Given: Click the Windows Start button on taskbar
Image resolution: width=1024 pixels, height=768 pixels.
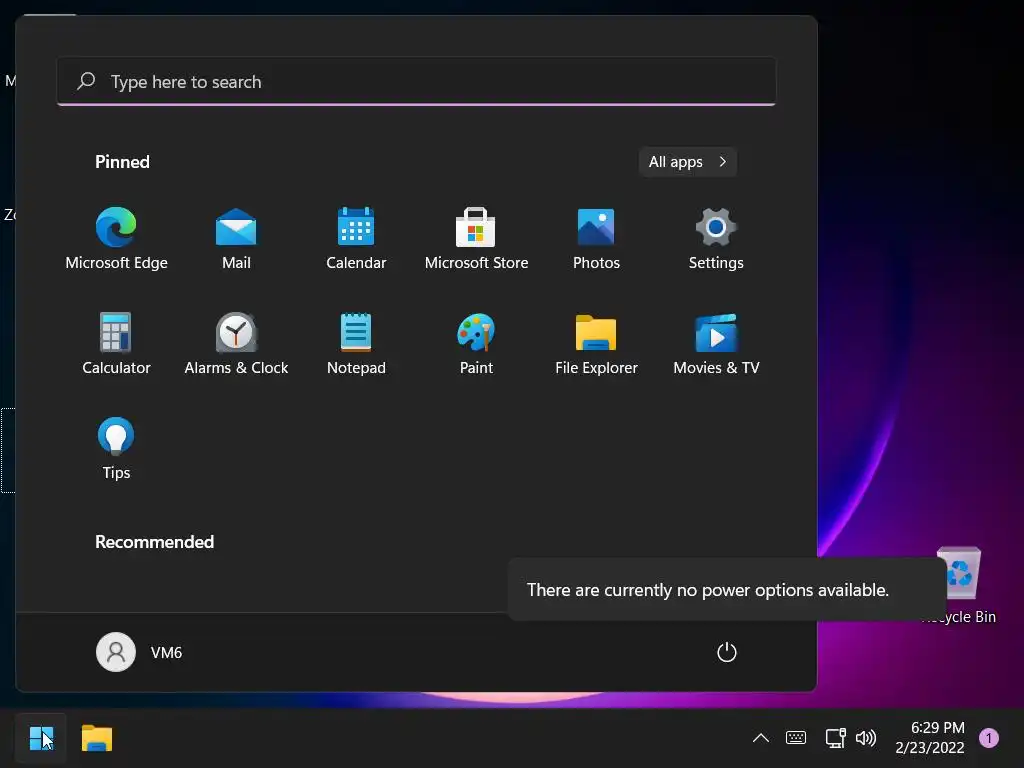Looking at the screenshot, I should click(x=41, y=739).
